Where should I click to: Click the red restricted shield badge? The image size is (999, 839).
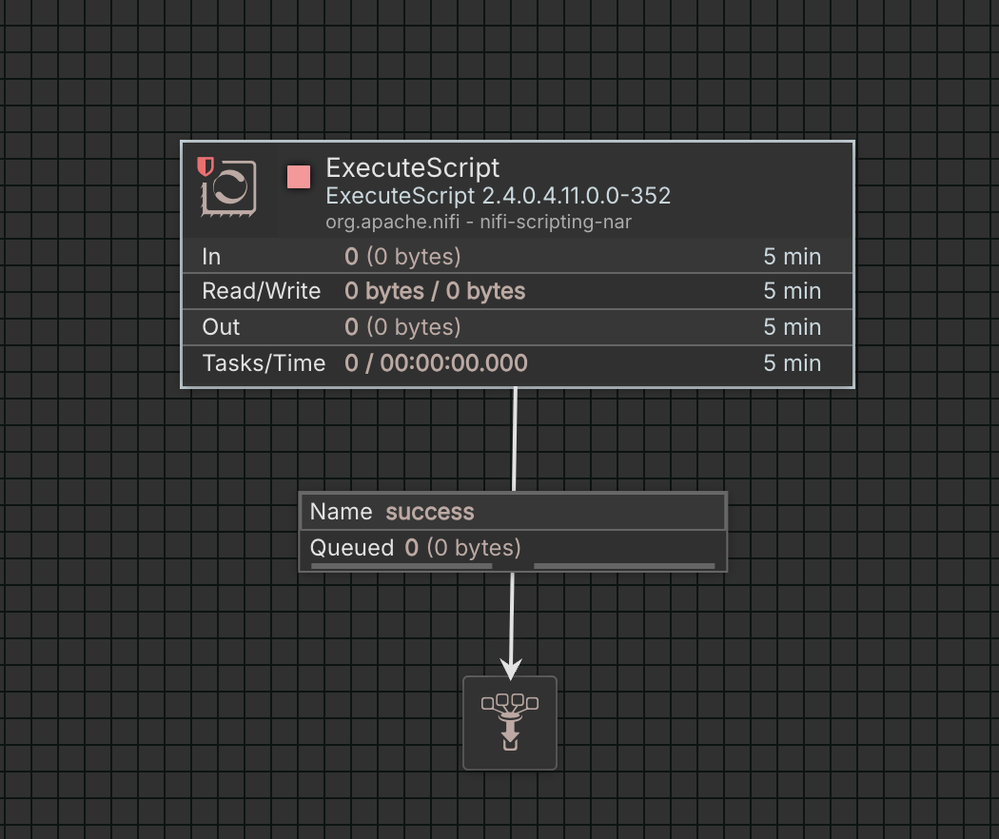[205, 167]
